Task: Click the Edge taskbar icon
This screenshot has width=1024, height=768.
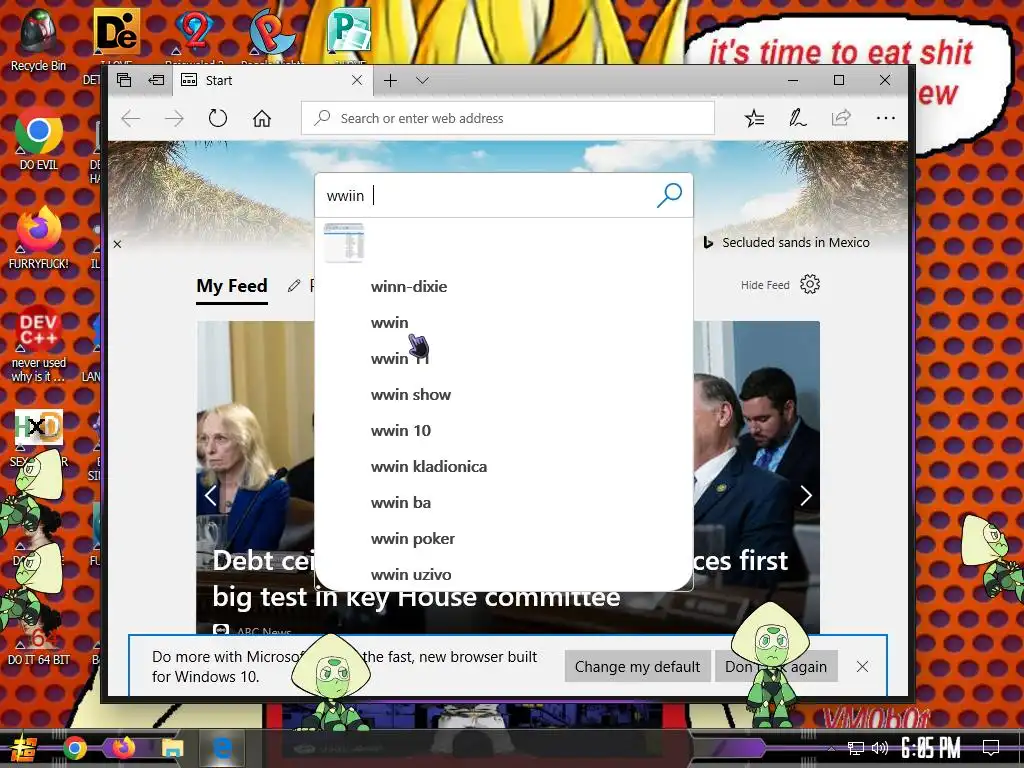Action: click(222, 748)
